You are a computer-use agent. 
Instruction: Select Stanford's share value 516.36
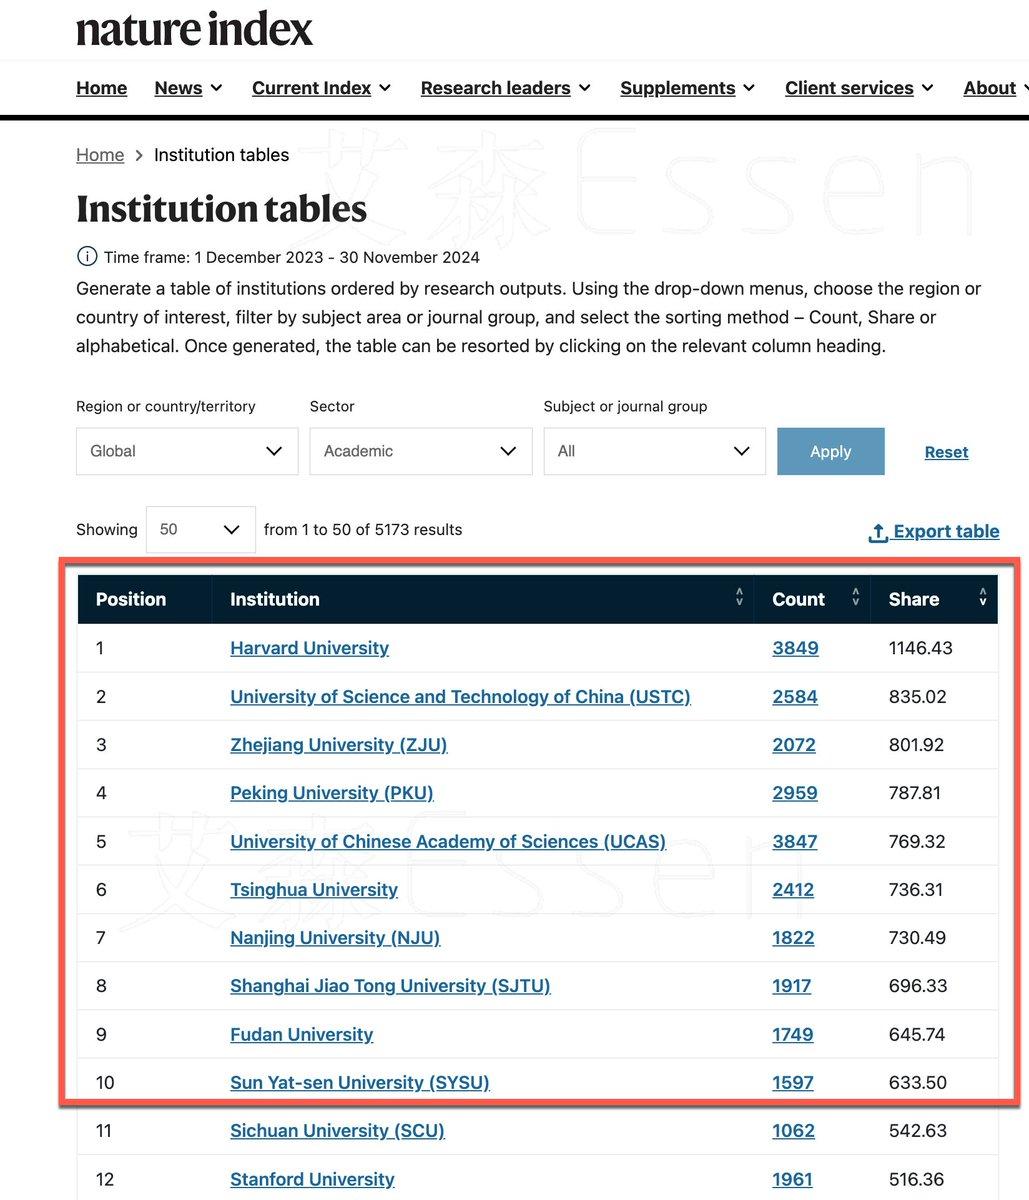[x=916, y=1179]
